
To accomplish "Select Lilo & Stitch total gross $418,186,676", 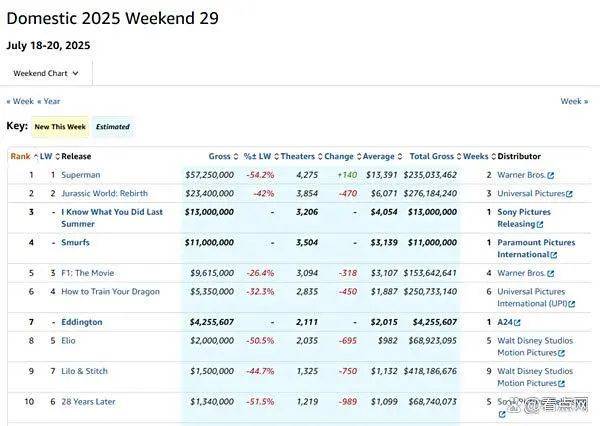I will [x=430, y=371].
